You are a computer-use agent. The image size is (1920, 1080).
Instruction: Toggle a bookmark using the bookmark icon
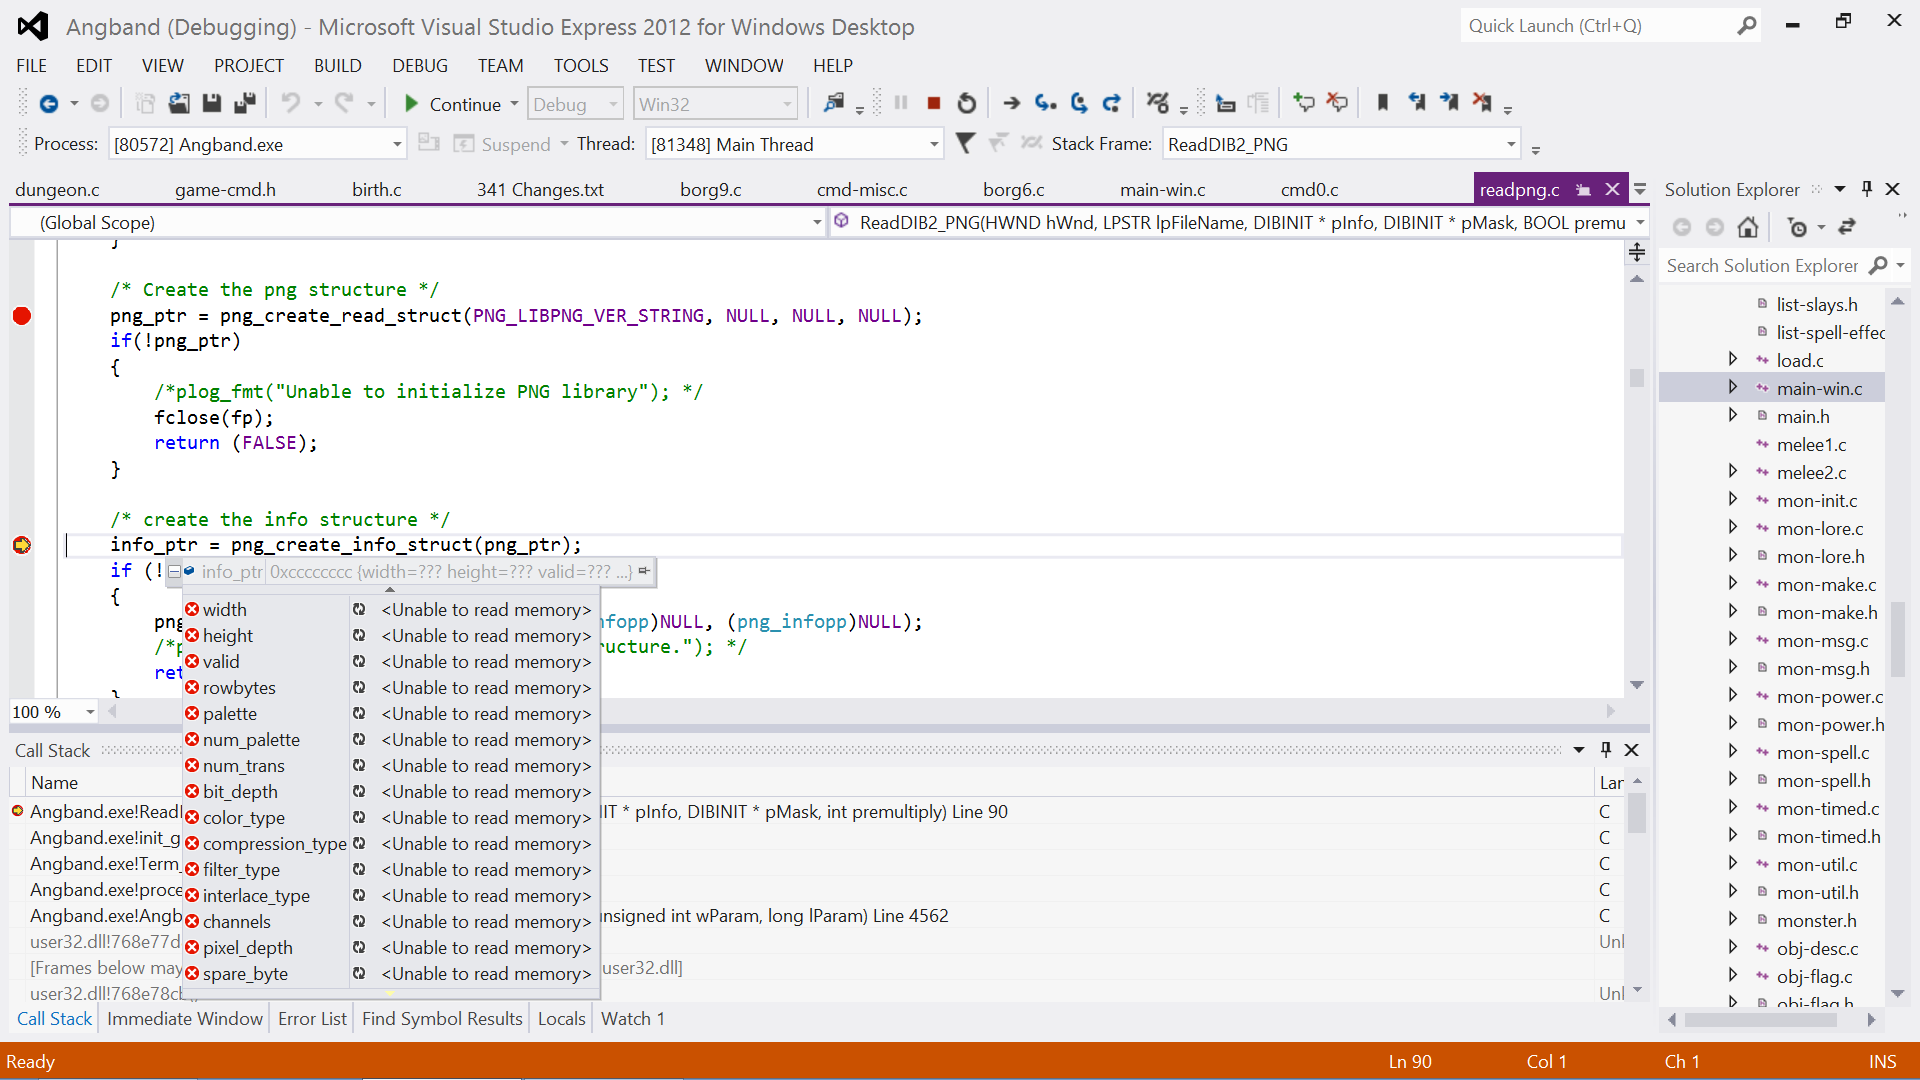tap(1383, 103)
